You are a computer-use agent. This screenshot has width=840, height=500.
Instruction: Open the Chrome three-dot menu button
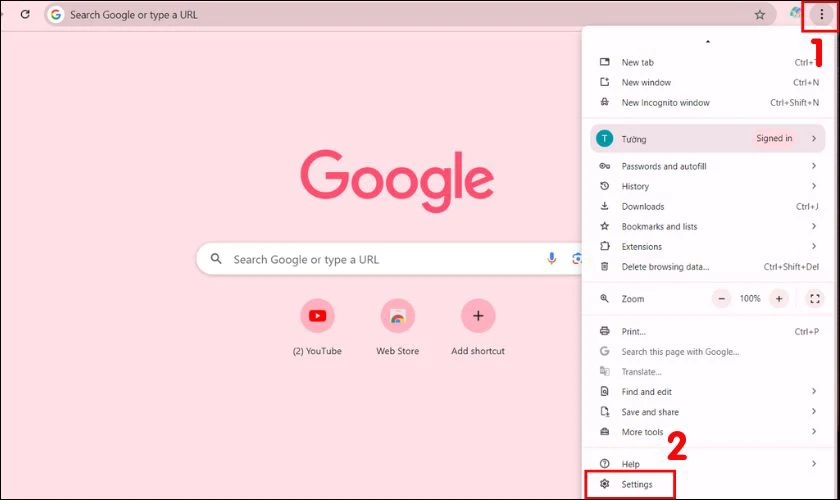point(821,15)
